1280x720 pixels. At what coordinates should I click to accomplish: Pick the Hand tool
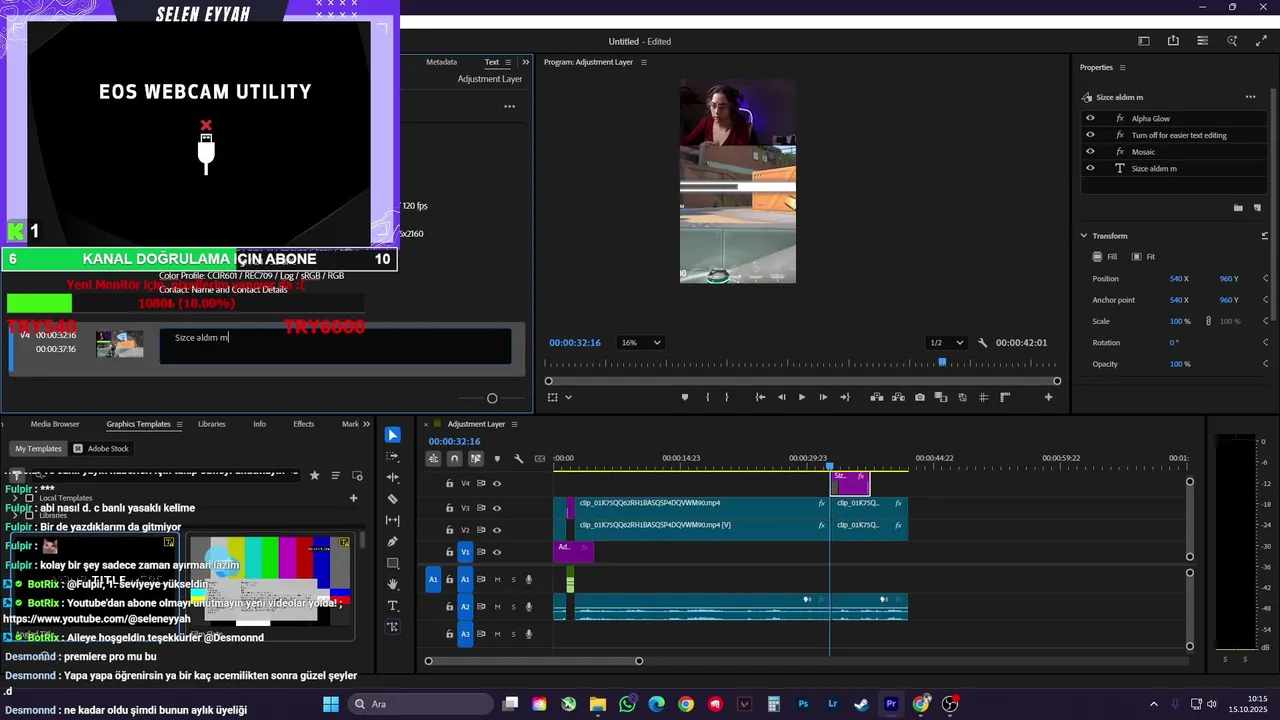(393, 584)
